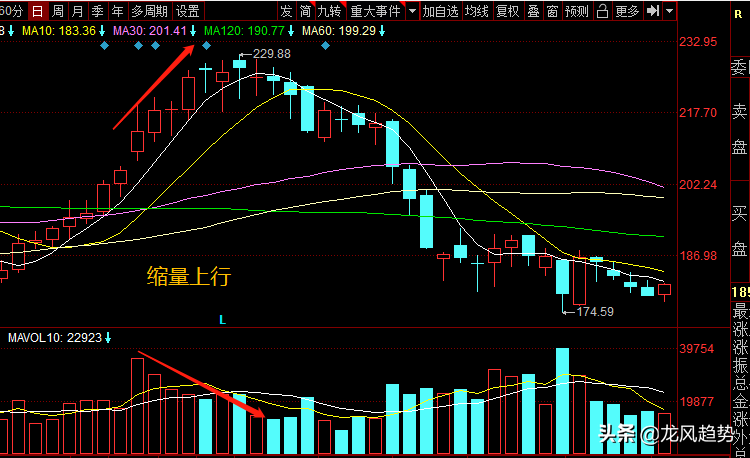Click the MA120: 190.77 label

click(244, 31)
